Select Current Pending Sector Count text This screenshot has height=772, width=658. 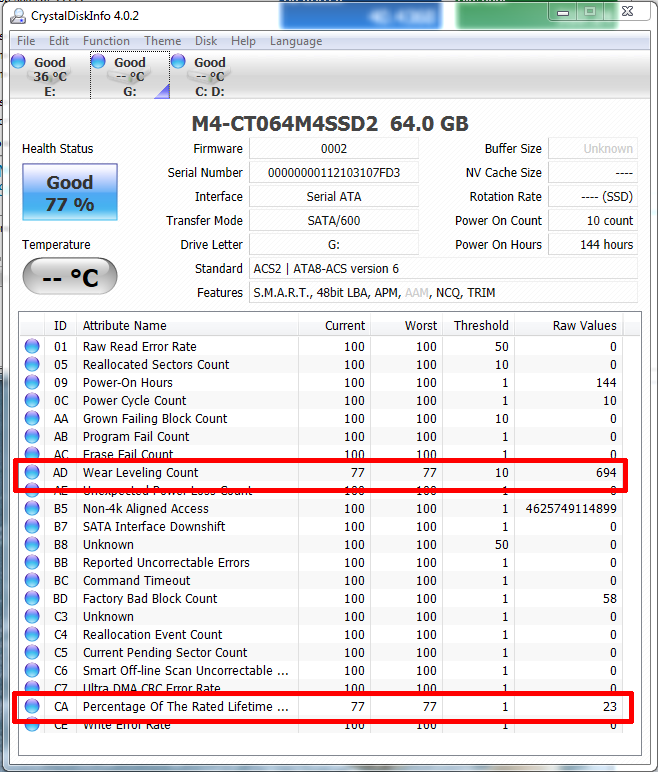click(x=165, y=652)
